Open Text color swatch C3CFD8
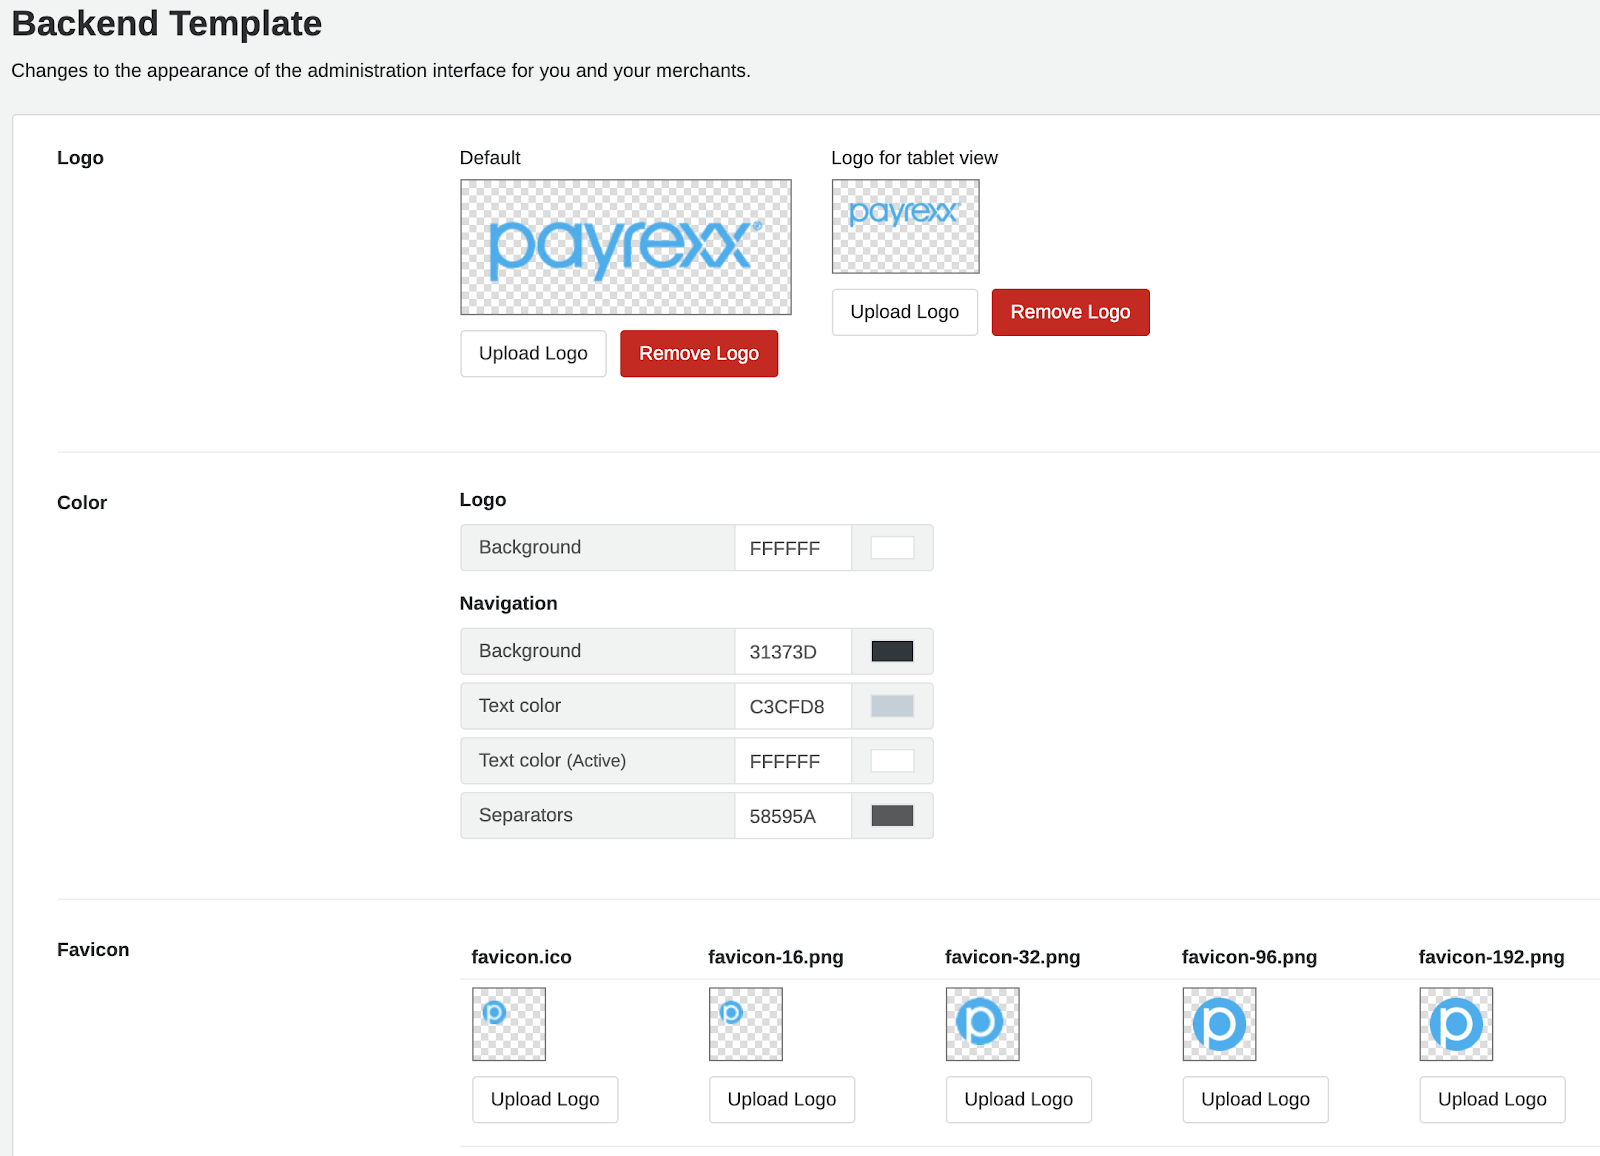This screenshot has height=1156, width=1600. [x=892, y=706]
